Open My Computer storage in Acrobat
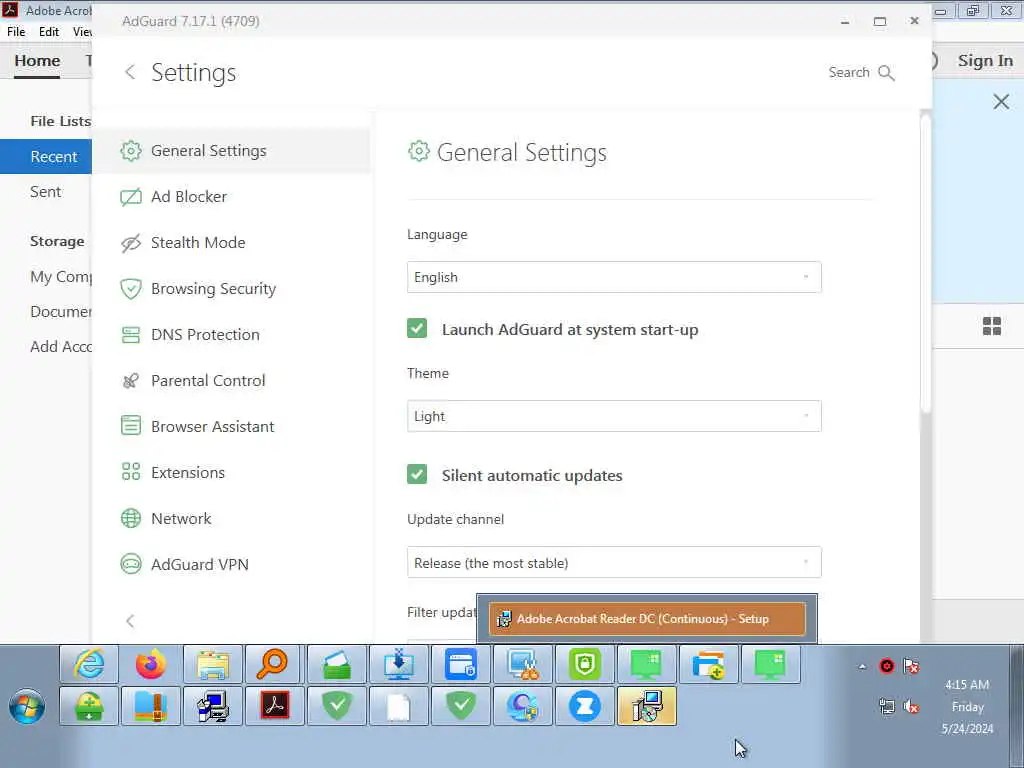Screen dimensions: 1024x768 61,277
